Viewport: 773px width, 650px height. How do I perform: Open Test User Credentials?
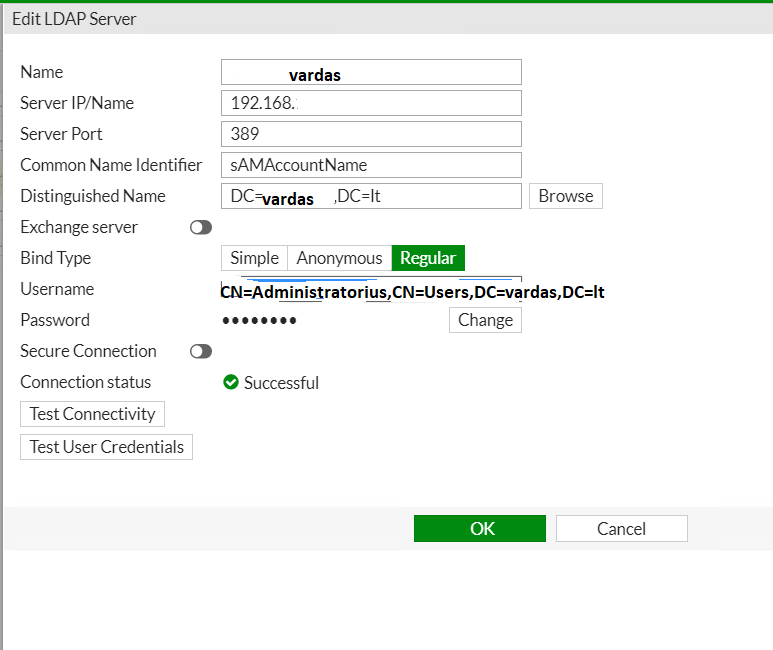(106, 447)
